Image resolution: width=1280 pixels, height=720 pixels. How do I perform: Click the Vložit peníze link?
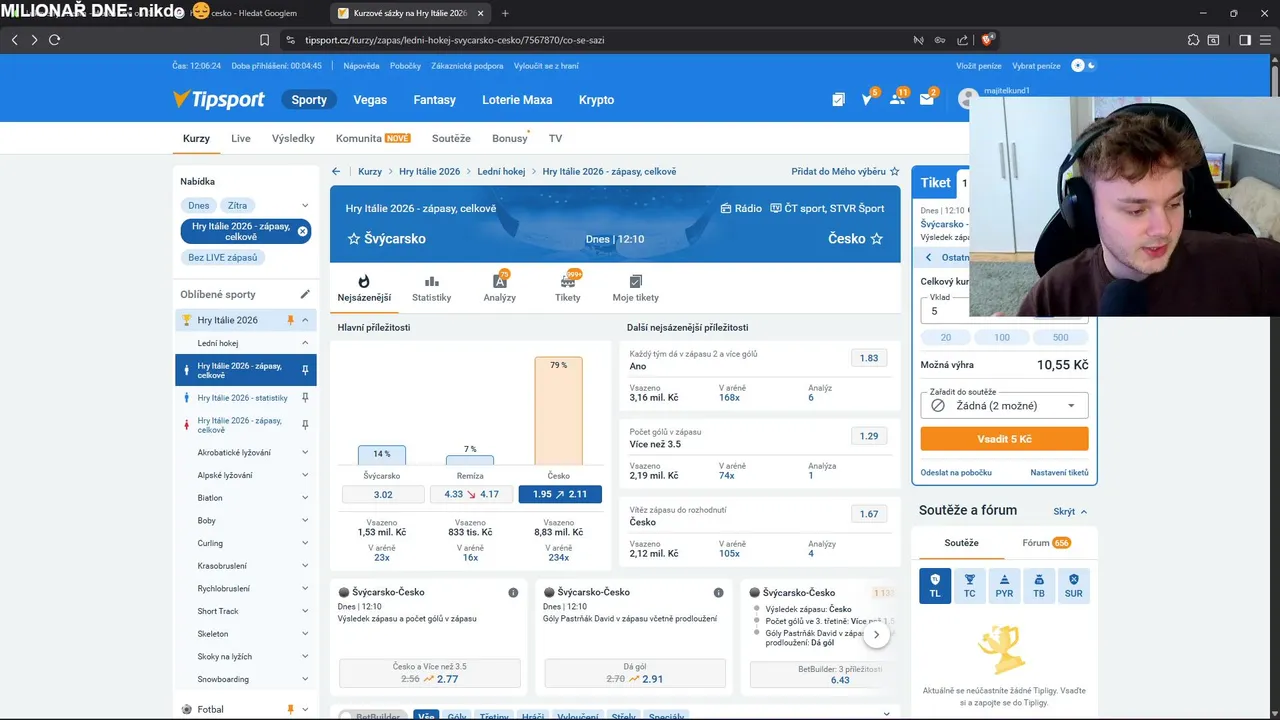click(979, 66)
